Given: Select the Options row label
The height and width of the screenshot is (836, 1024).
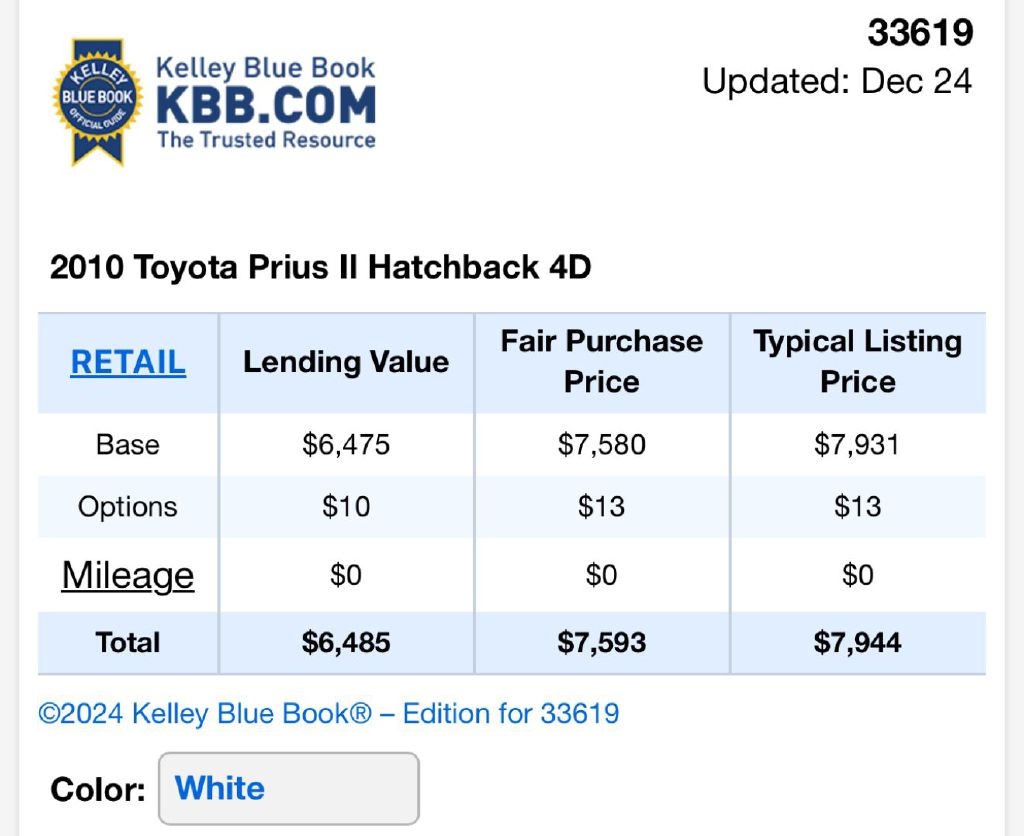Looking at the screenshot, I should pos(128,506).
